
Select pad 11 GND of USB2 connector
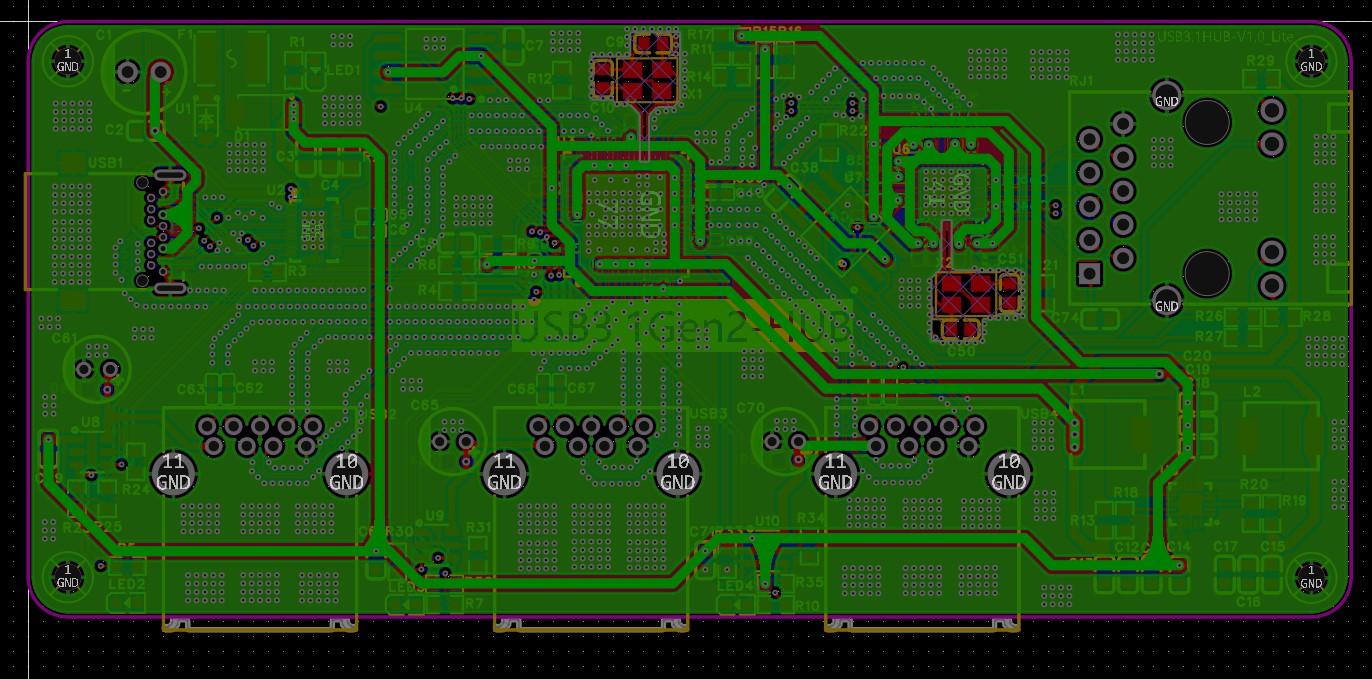tap(173, 472)
